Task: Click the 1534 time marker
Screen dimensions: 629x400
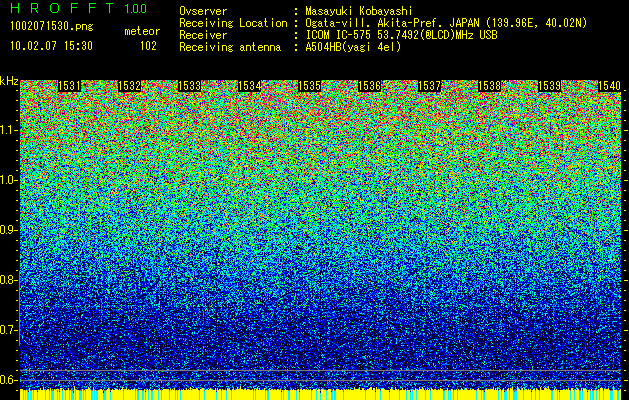Action: click(250, 86)
